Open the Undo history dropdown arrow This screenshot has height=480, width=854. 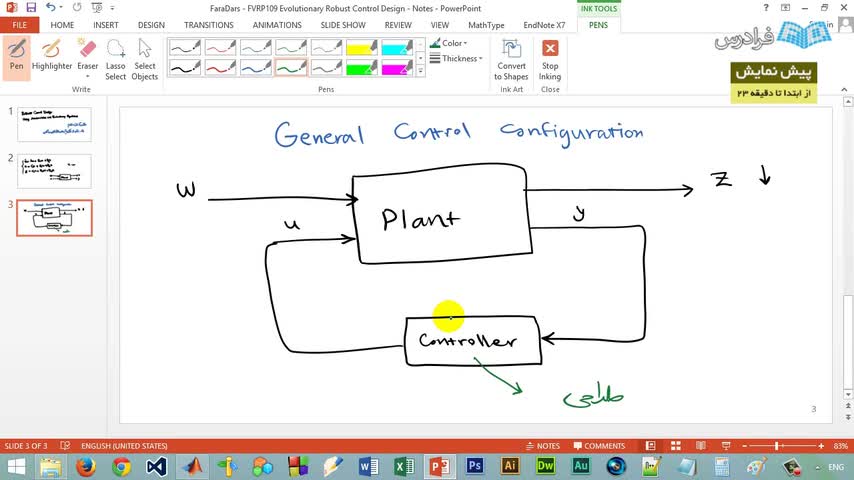point(60,8)
